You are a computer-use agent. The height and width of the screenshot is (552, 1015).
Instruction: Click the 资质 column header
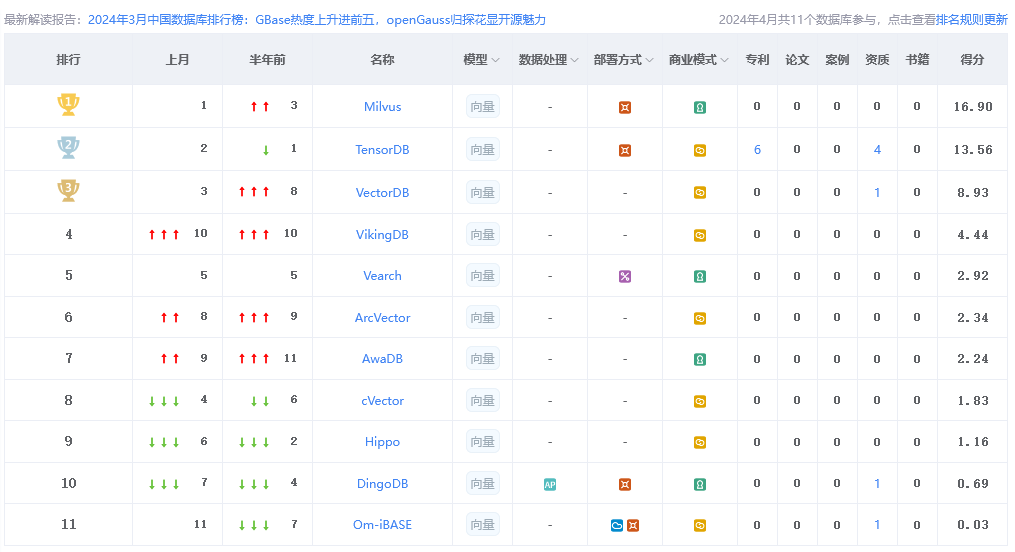[x=877, y=60]
